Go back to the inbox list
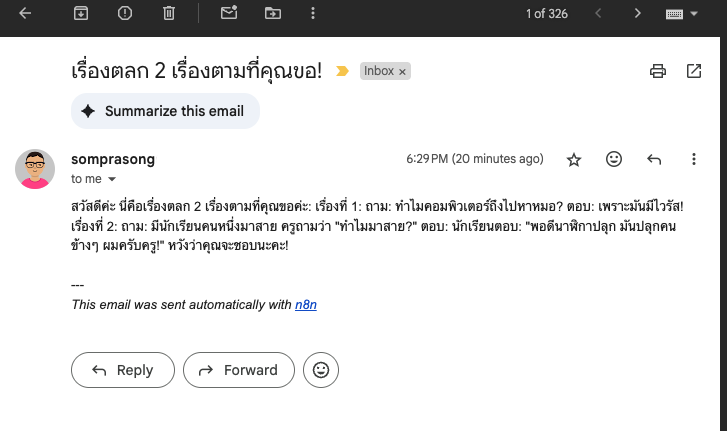 (x=25, y=13)
